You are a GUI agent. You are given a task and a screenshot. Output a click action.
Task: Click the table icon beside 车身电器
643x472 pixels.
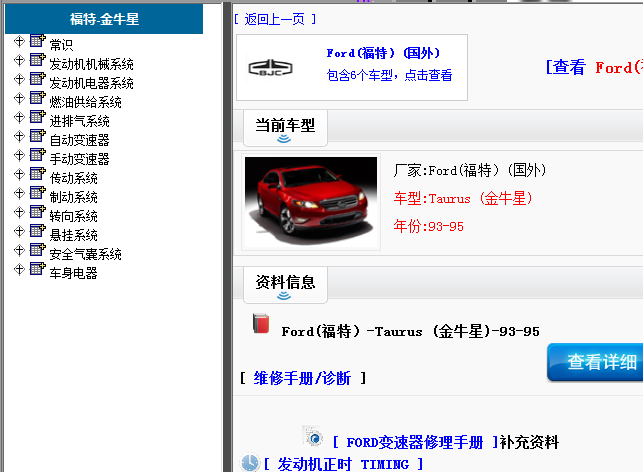coord(38,269)
